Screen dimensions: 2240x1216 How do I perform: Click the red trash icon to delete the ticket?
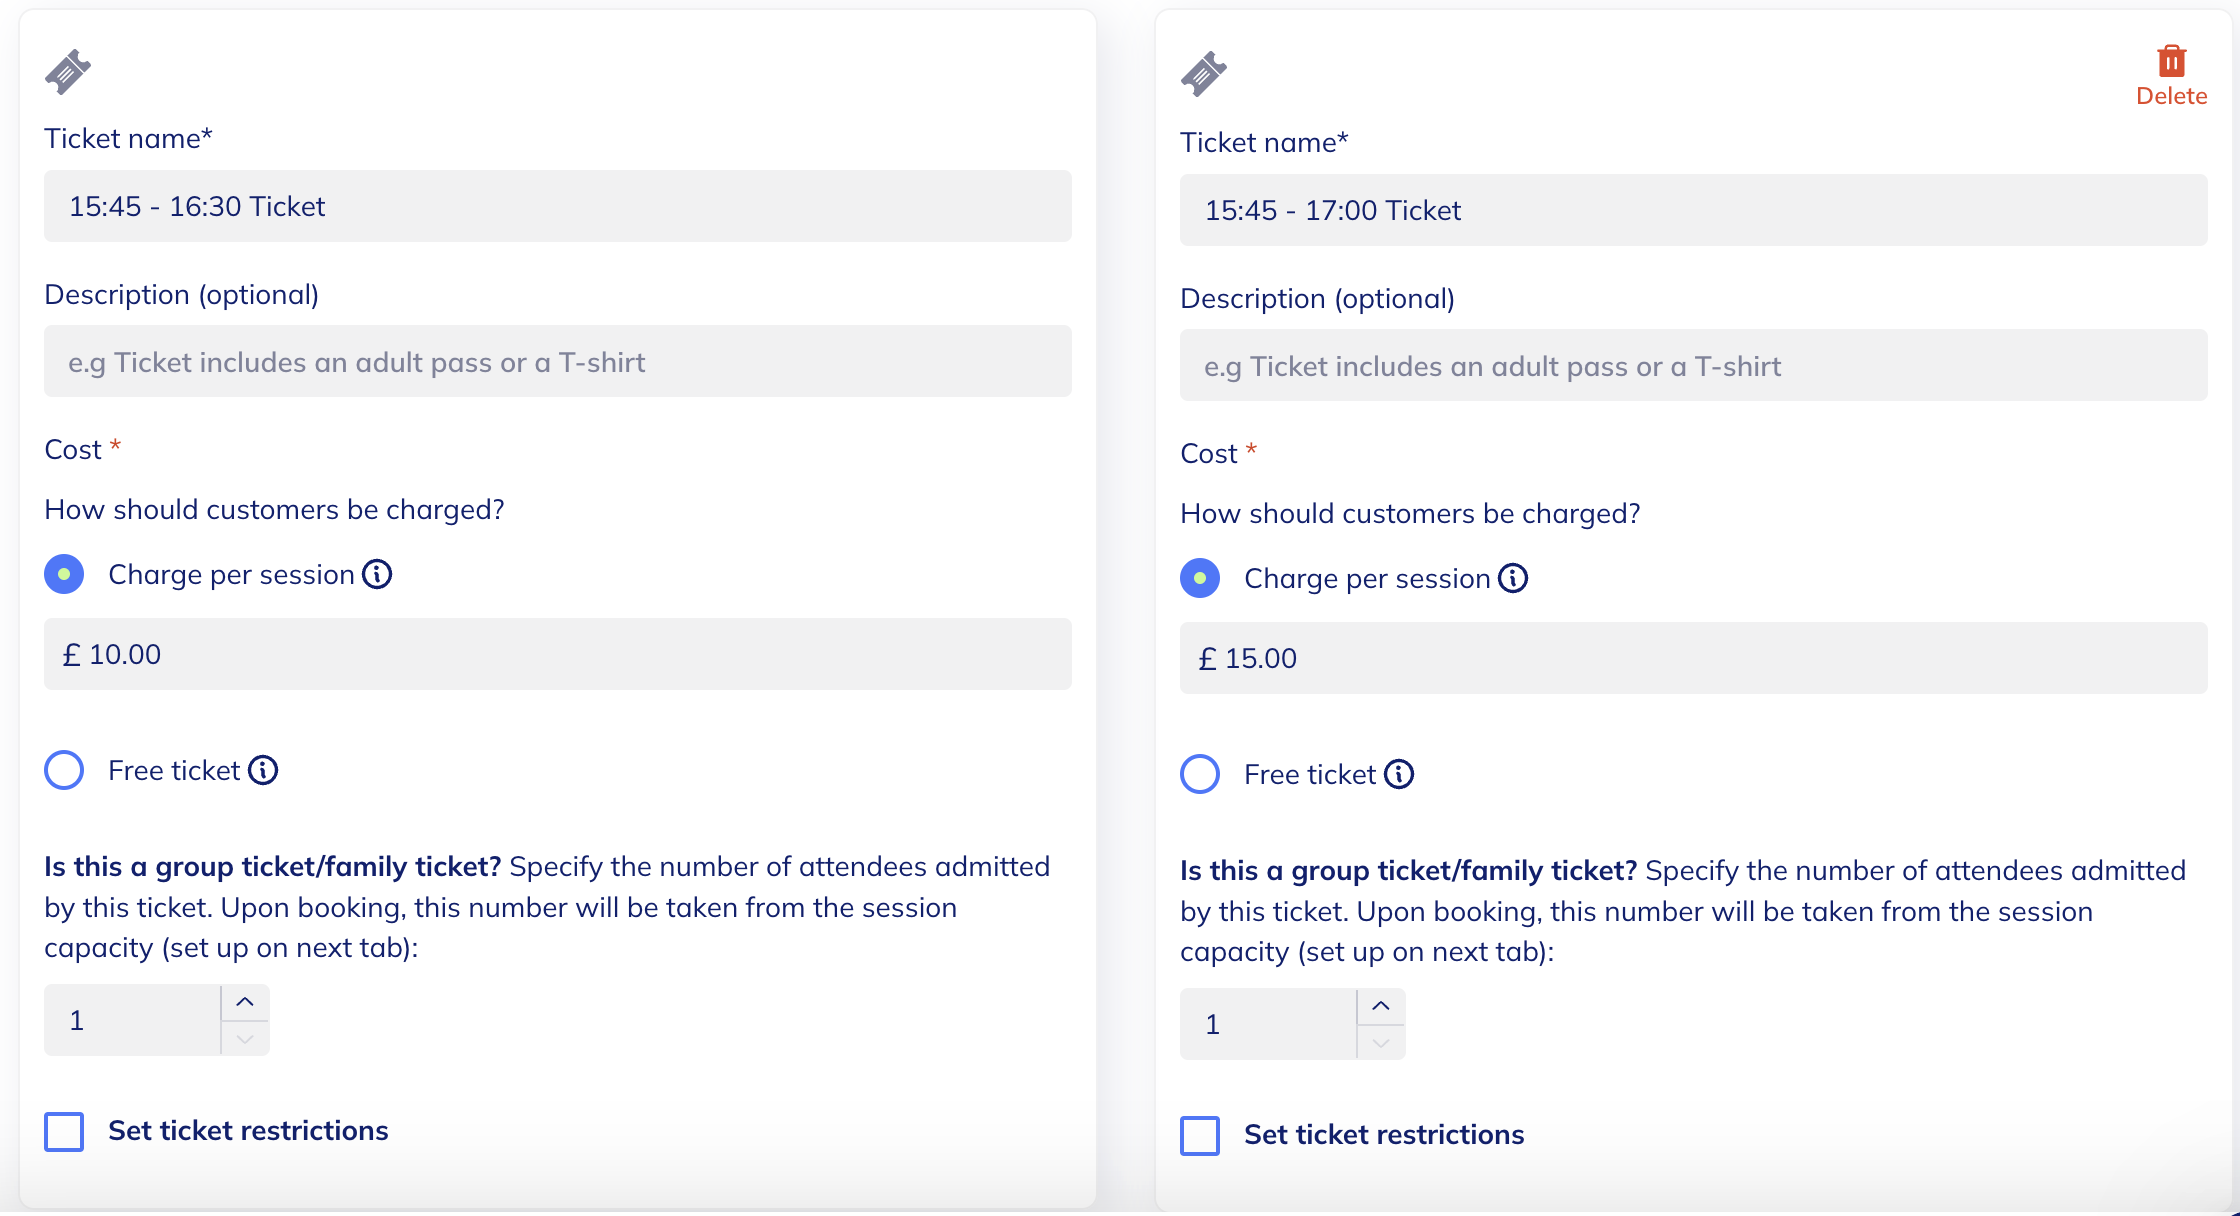(x=2171, y=61)
